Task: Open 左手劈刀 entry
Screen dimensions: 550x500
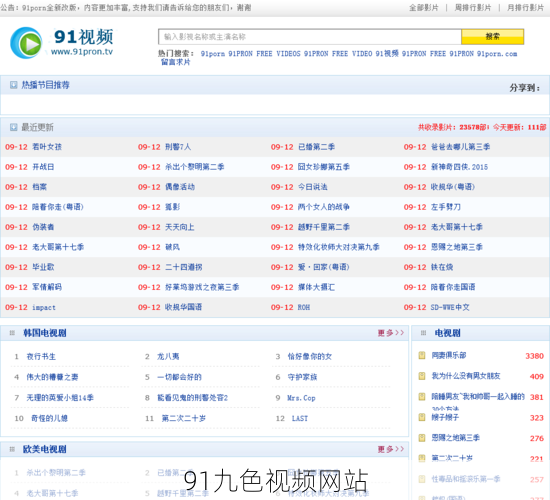Action: (445, 207)
